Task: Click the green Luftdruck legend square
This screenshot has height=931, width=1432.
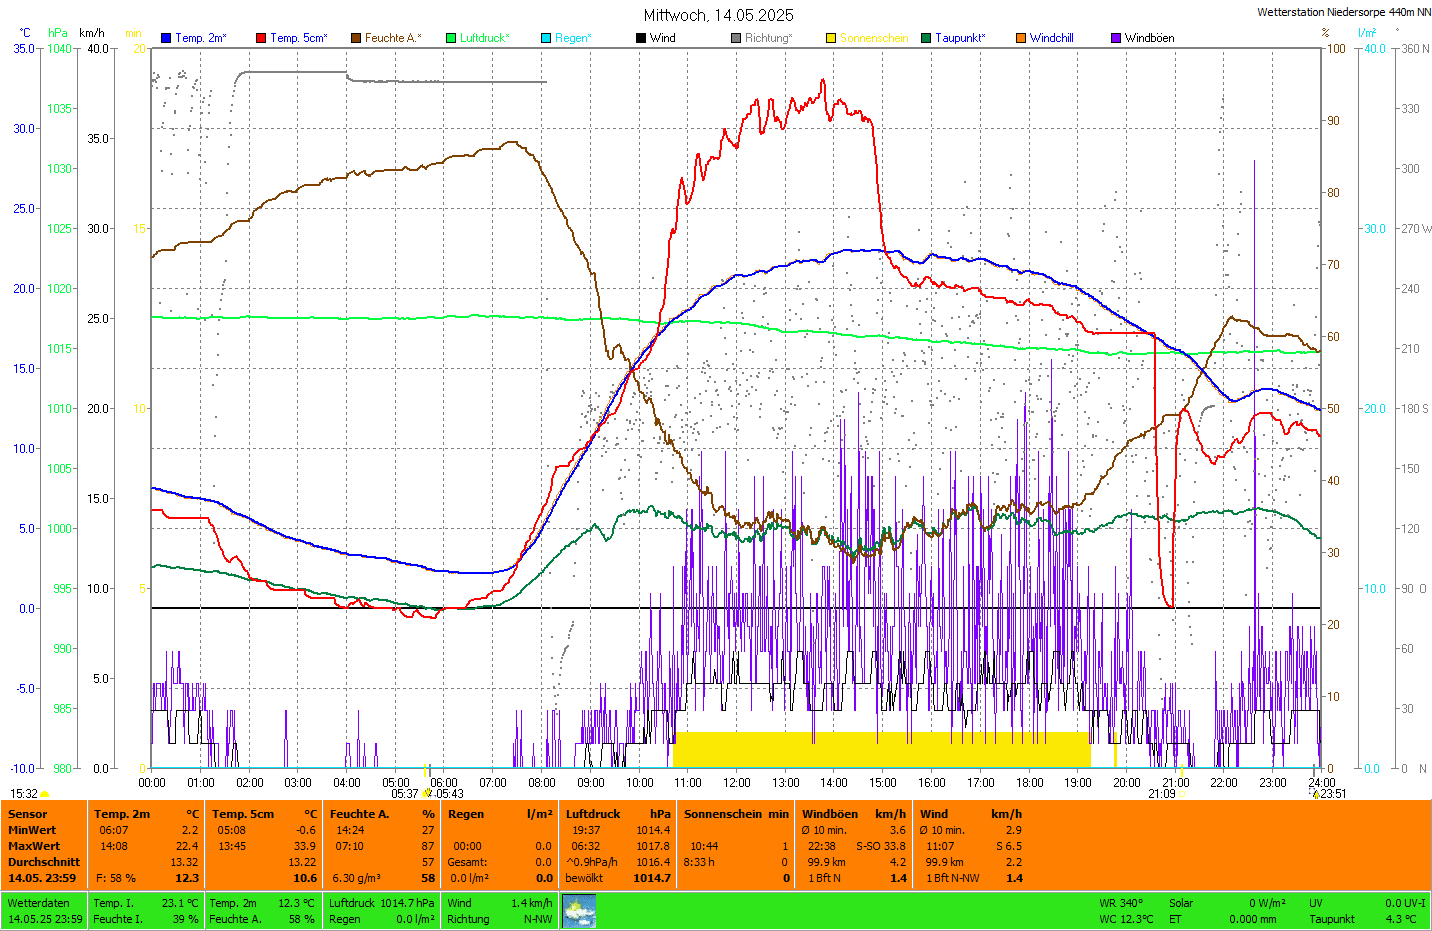Action: (x=451, y=38)
